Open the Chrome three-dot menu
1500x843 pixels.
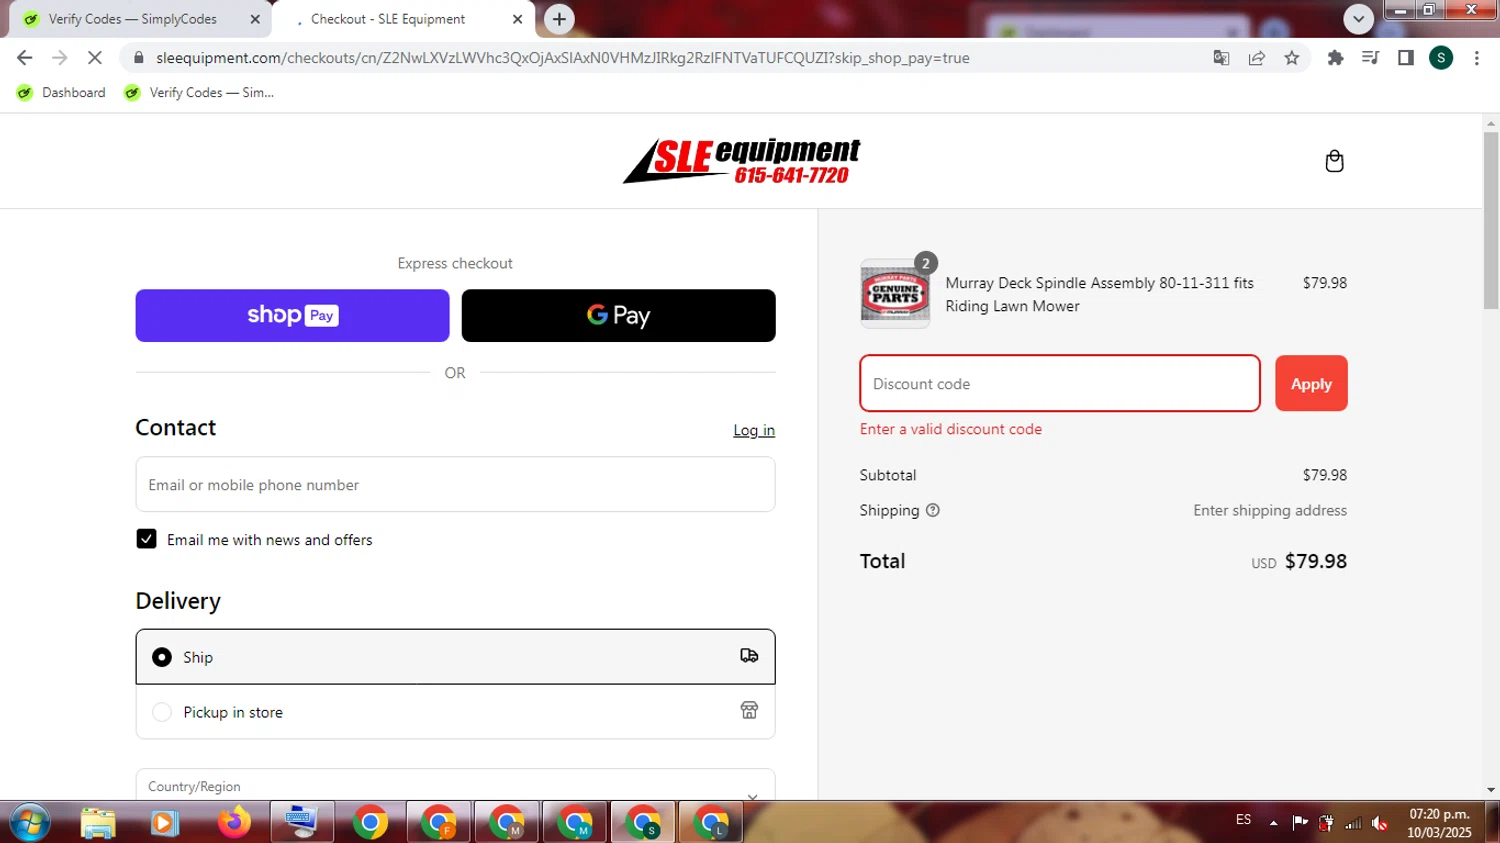(1477, 58)
